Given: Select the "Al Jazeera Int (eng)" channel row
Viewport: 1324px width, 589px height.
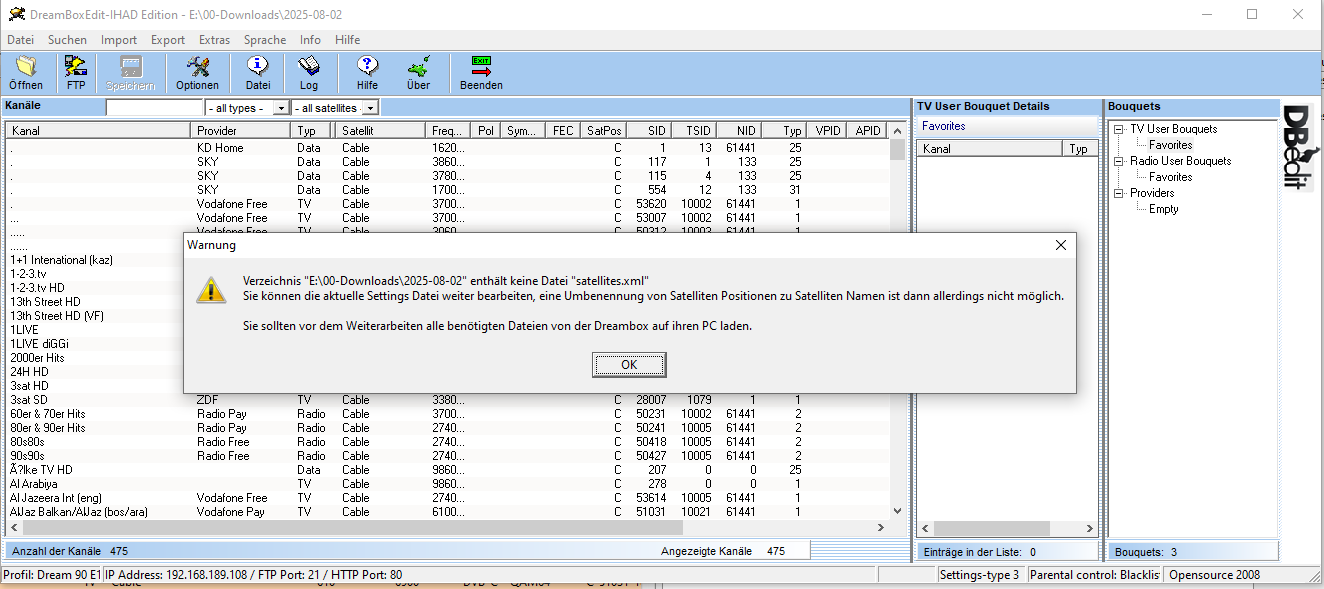Looking at the screenshot, I should [448, 498].
